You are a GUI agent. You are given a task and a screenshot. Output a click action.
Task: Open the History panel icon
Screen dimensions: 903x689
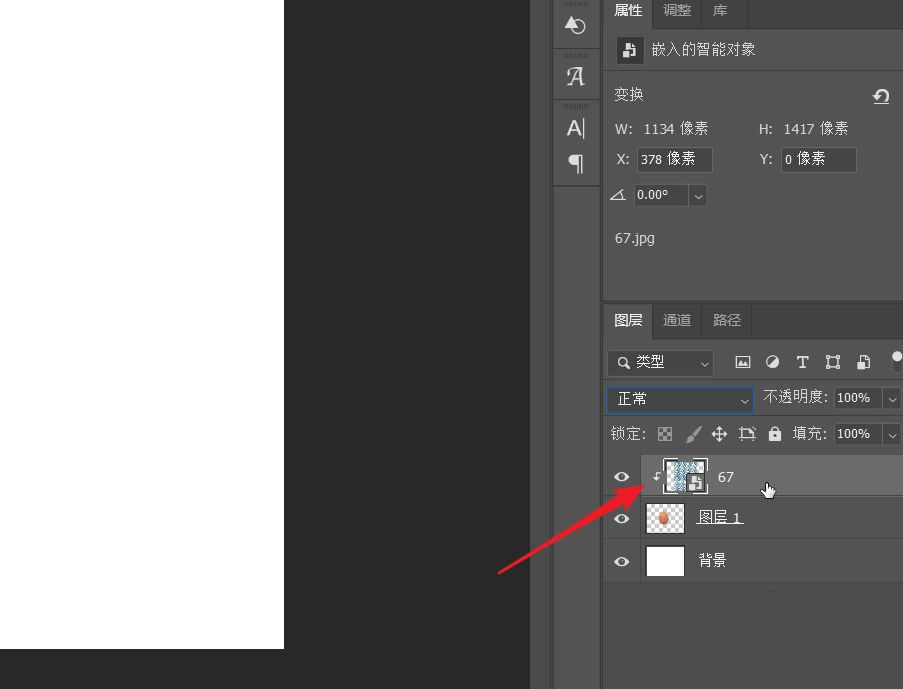(575, 25)
